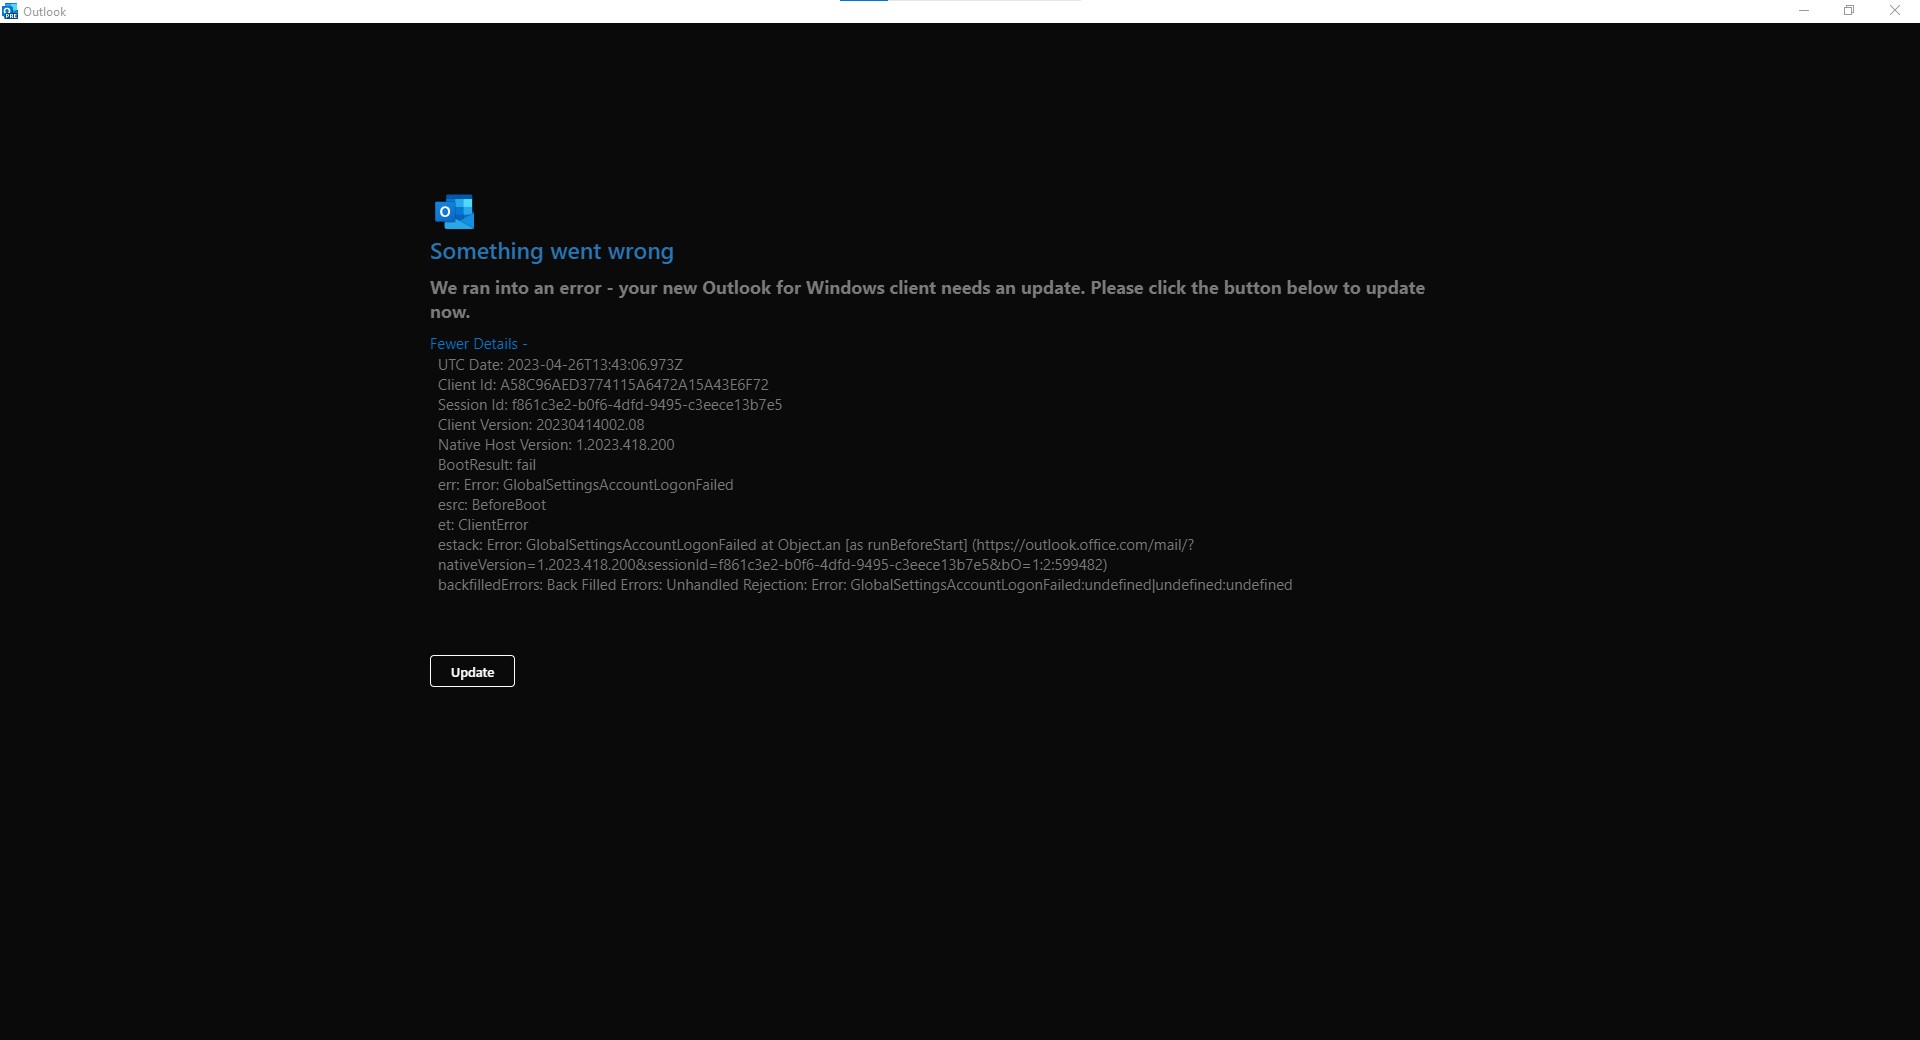
Task: Click the estack error line
Action: tap(816, 545)
